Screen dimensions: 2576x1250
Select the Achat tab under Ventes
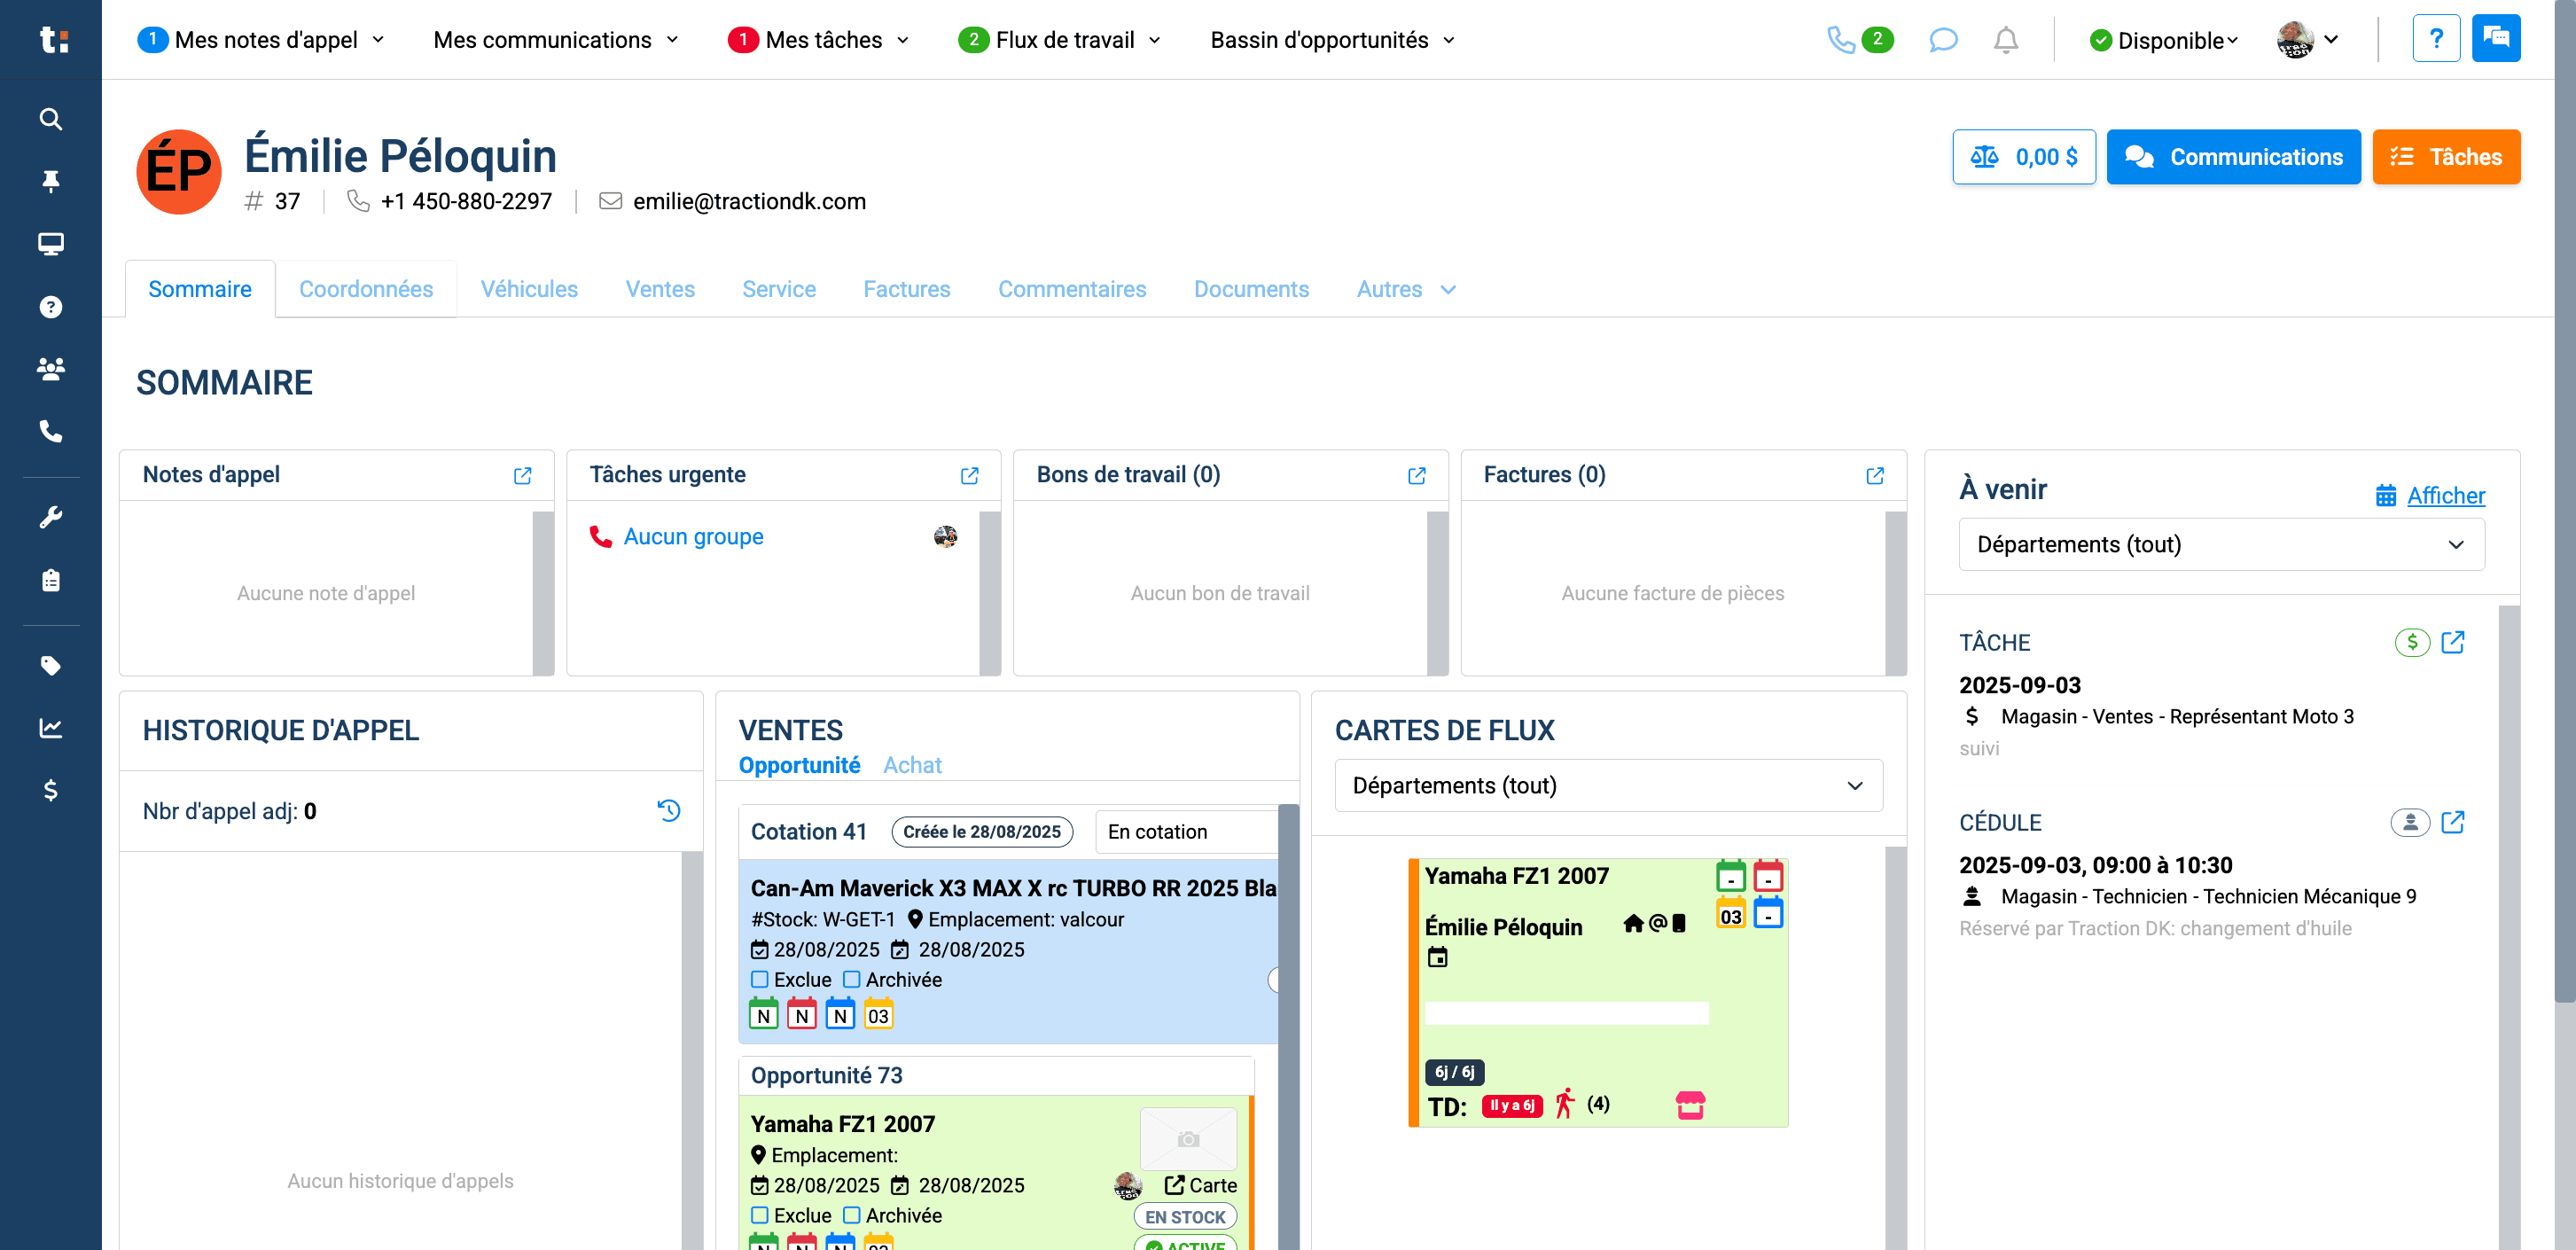(912, 765)
